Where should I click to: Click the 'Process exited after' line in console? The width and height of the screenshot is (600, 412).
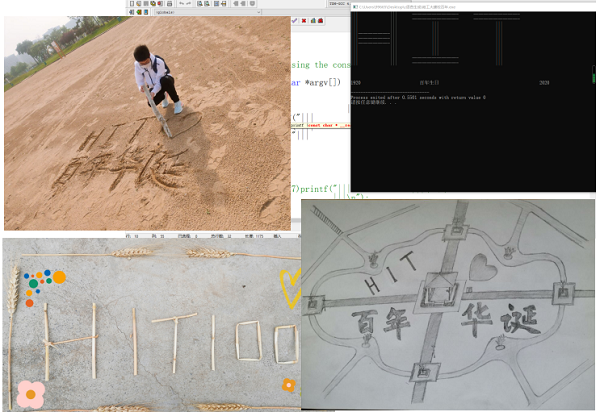coord(418,98)
